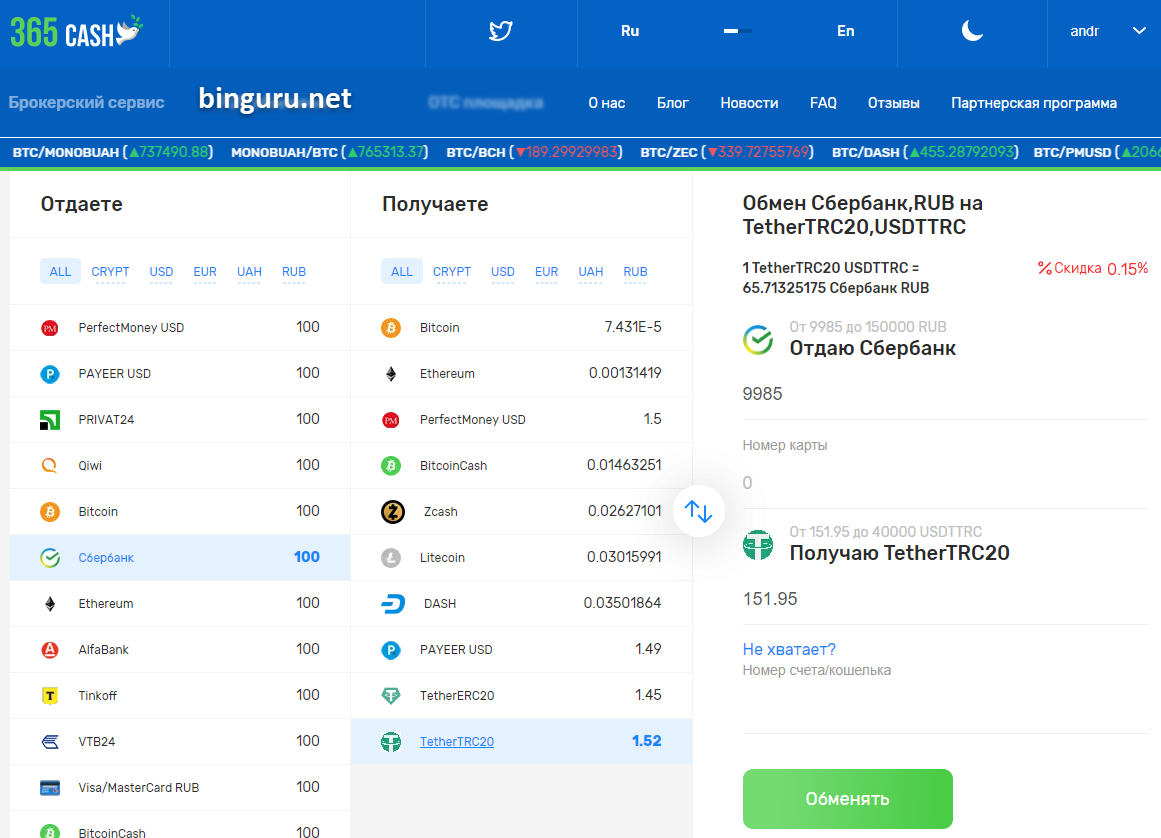Click the PerfectMoney USD icon in Получаете

pyautogui.click(x=391, y=420)
